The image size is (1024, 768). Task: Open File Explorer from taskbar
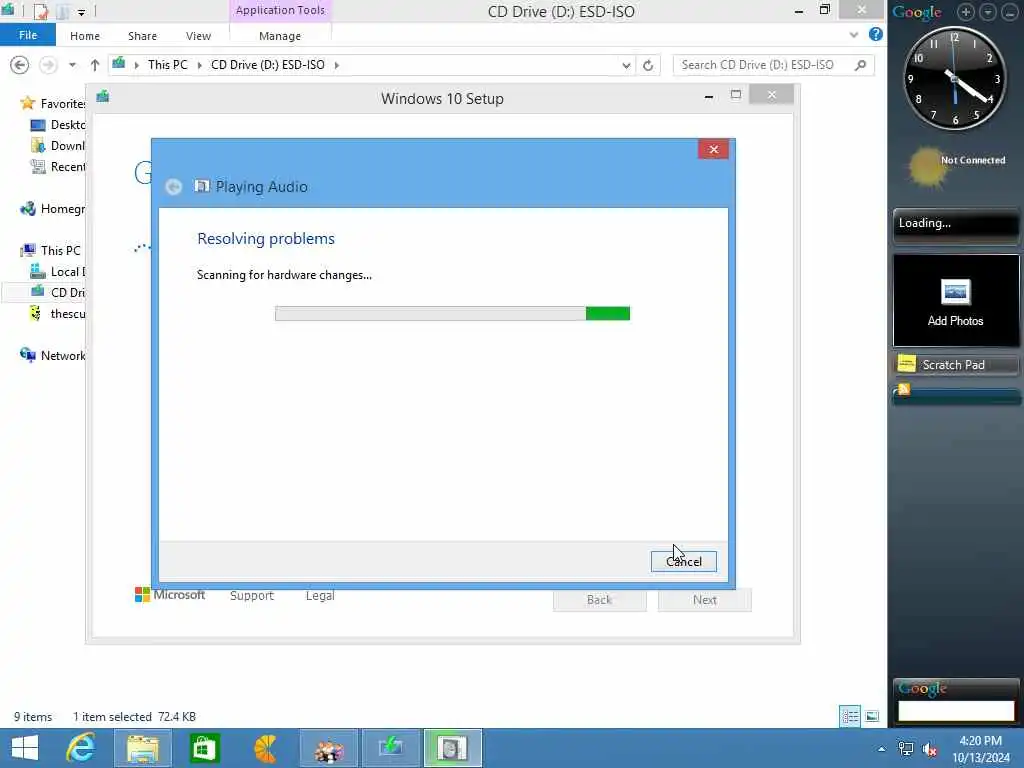[x=143, y=748]
